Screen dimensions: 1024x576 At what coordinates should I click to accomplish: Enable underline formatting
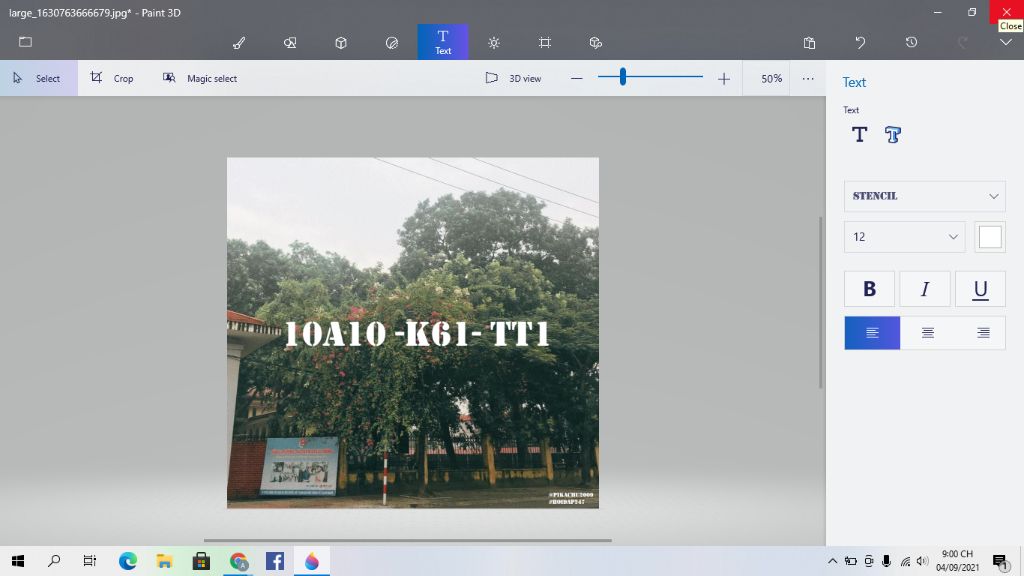click(979, 288)
